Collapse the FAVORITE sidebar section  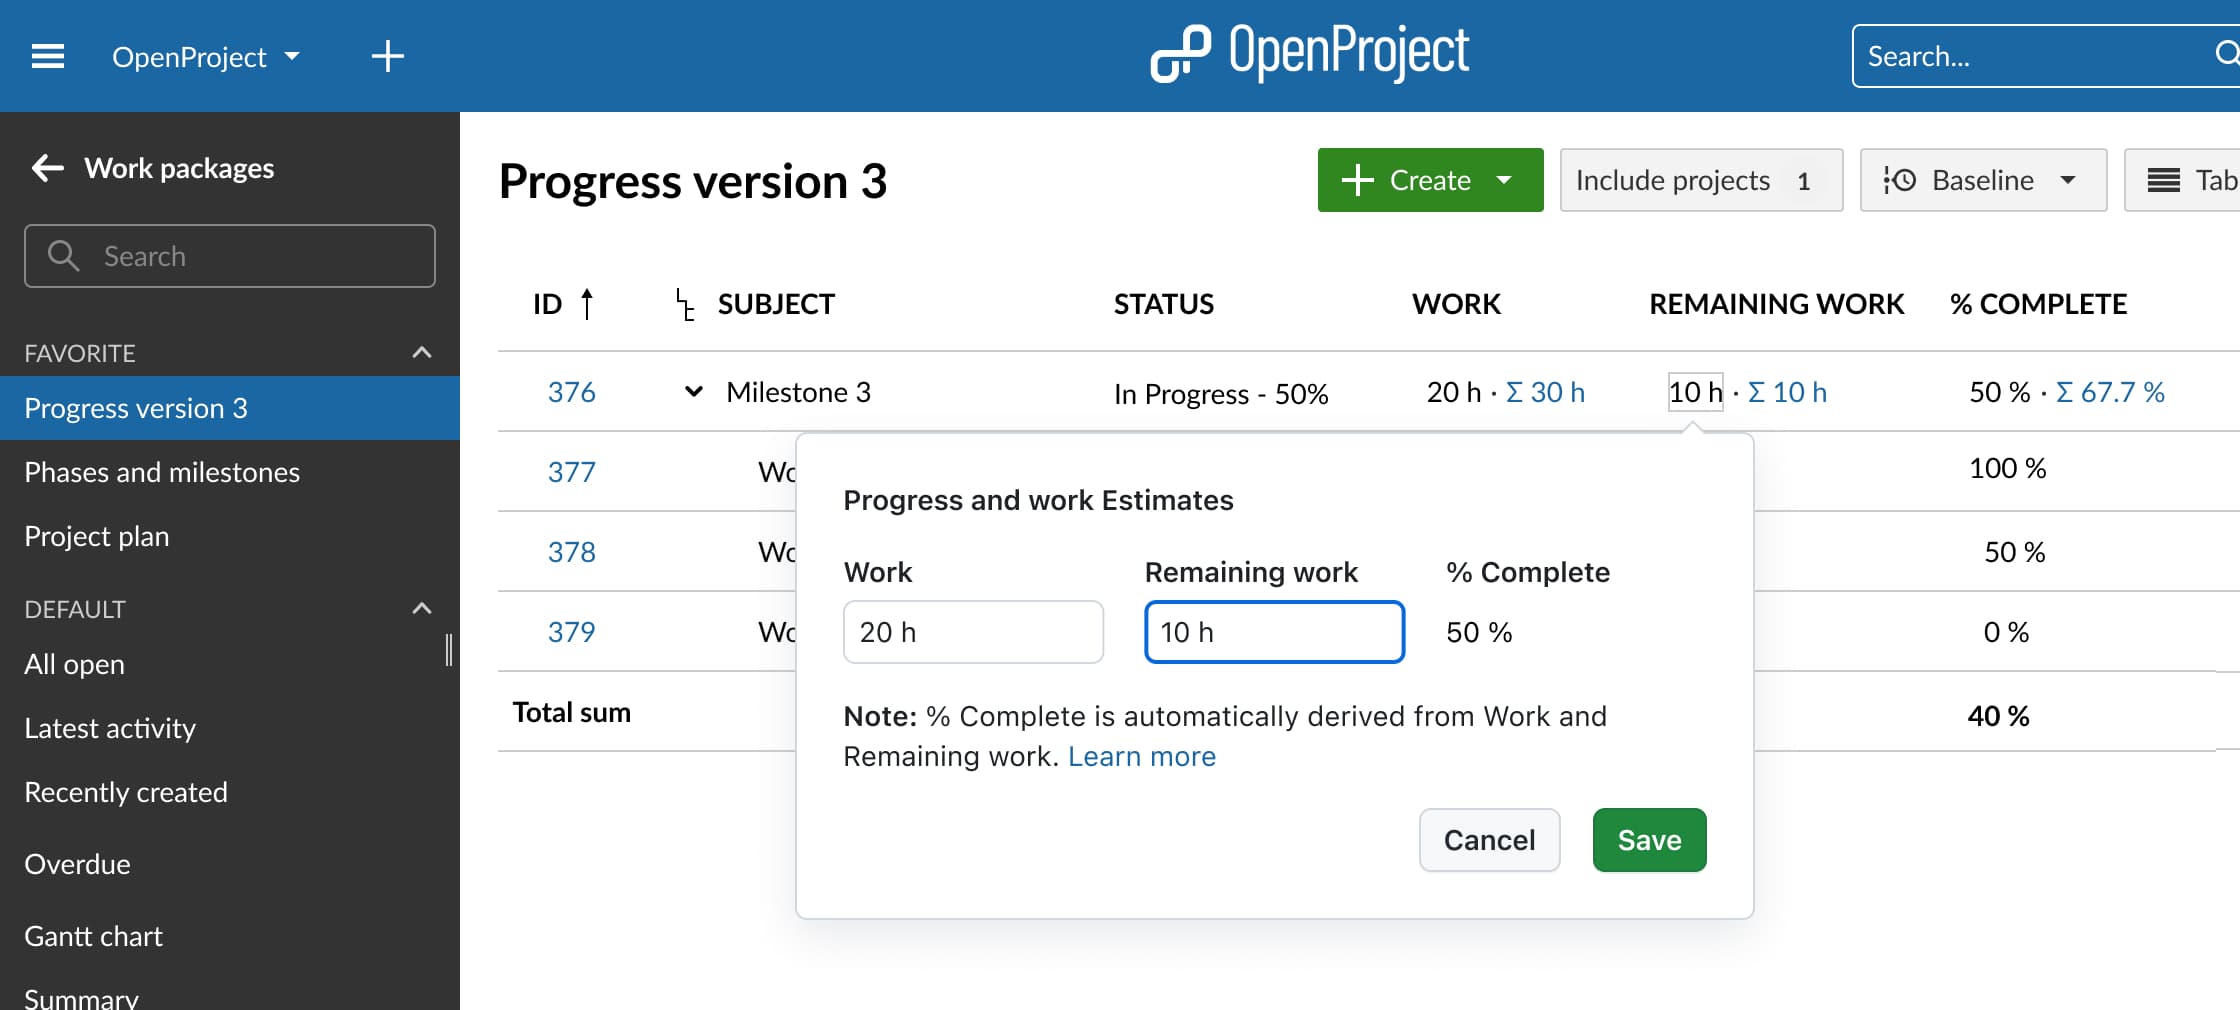point(421,352)
